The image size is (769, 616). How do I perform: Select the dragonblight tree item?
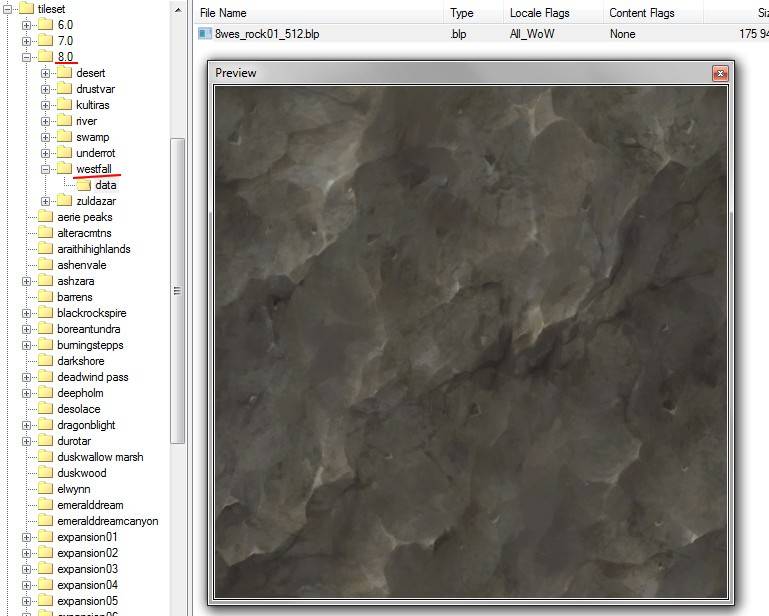coord(86,425)
